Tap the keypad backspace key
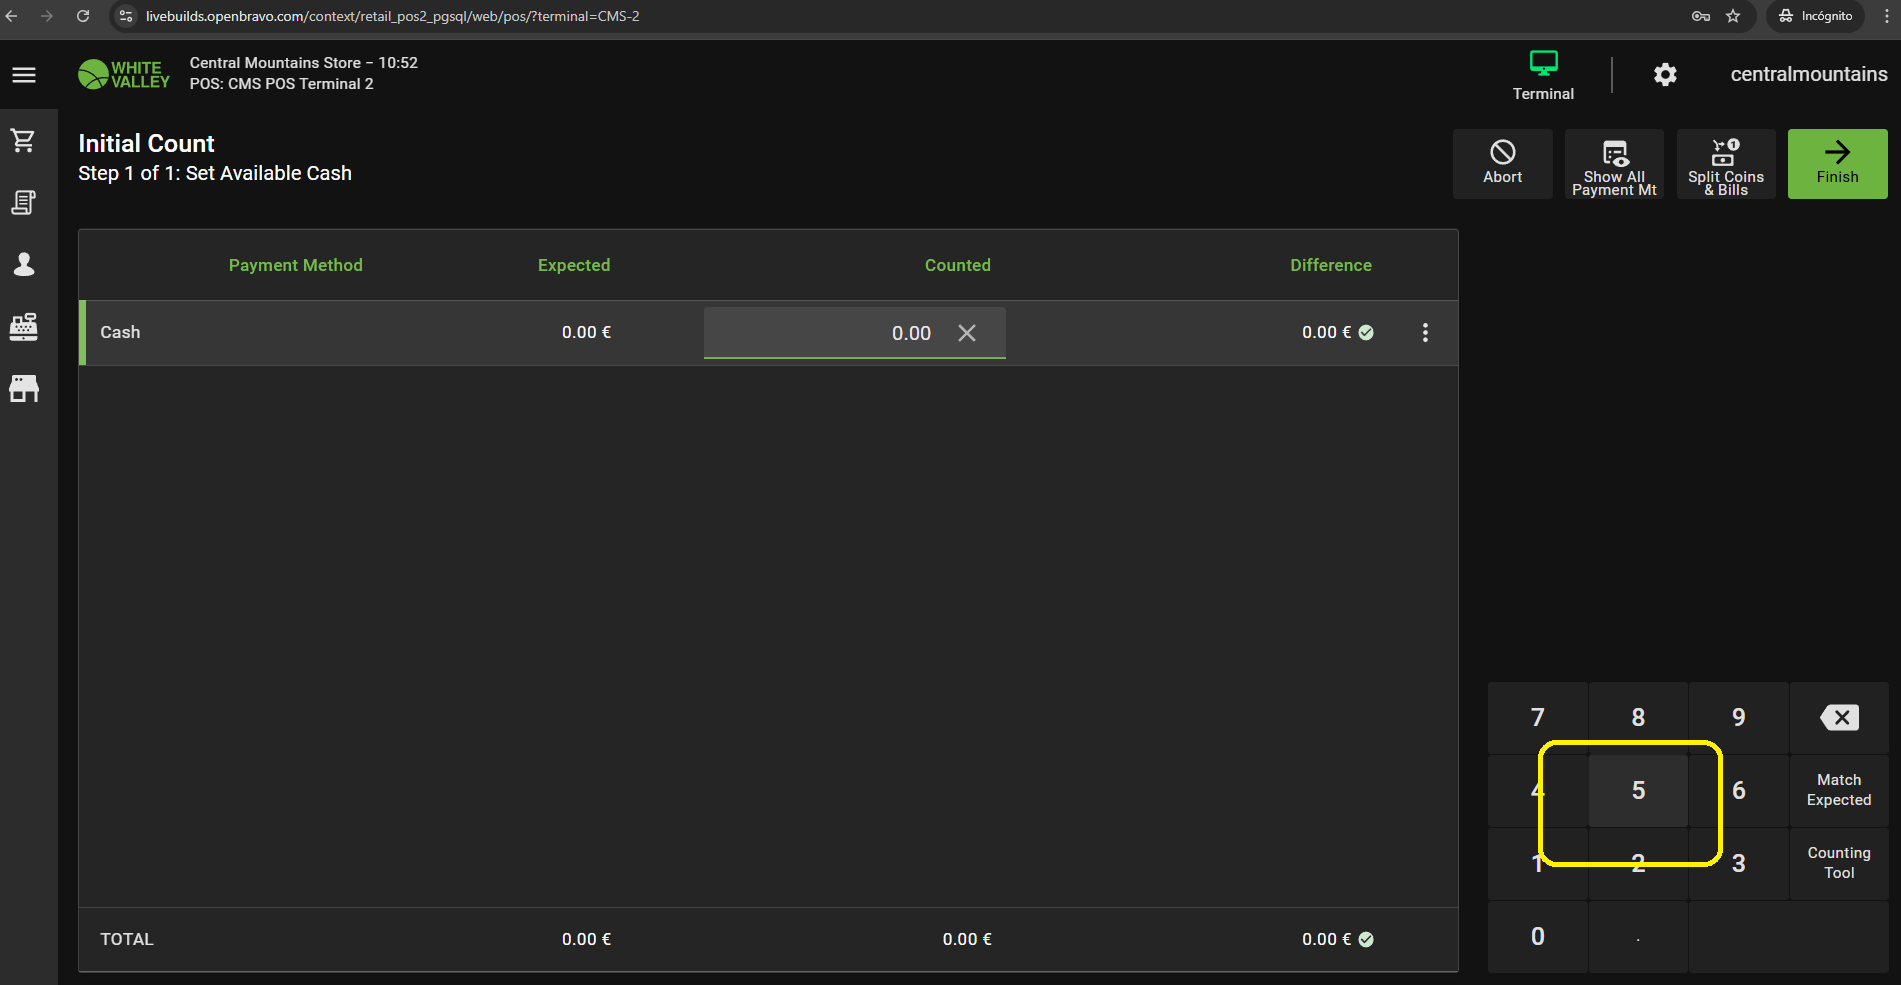 1839,717
